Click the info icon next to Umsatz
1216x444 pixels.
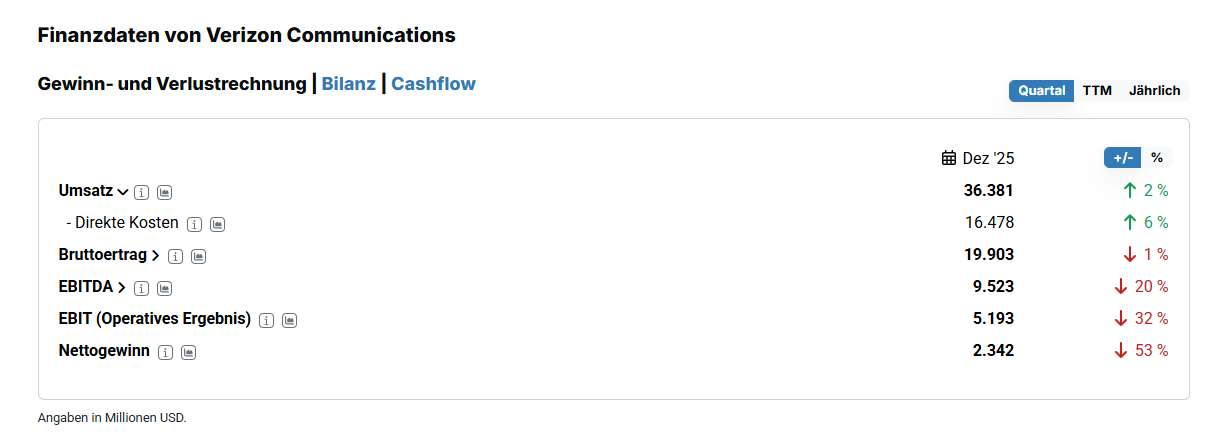pyautogui.click(x=142, y=191)
